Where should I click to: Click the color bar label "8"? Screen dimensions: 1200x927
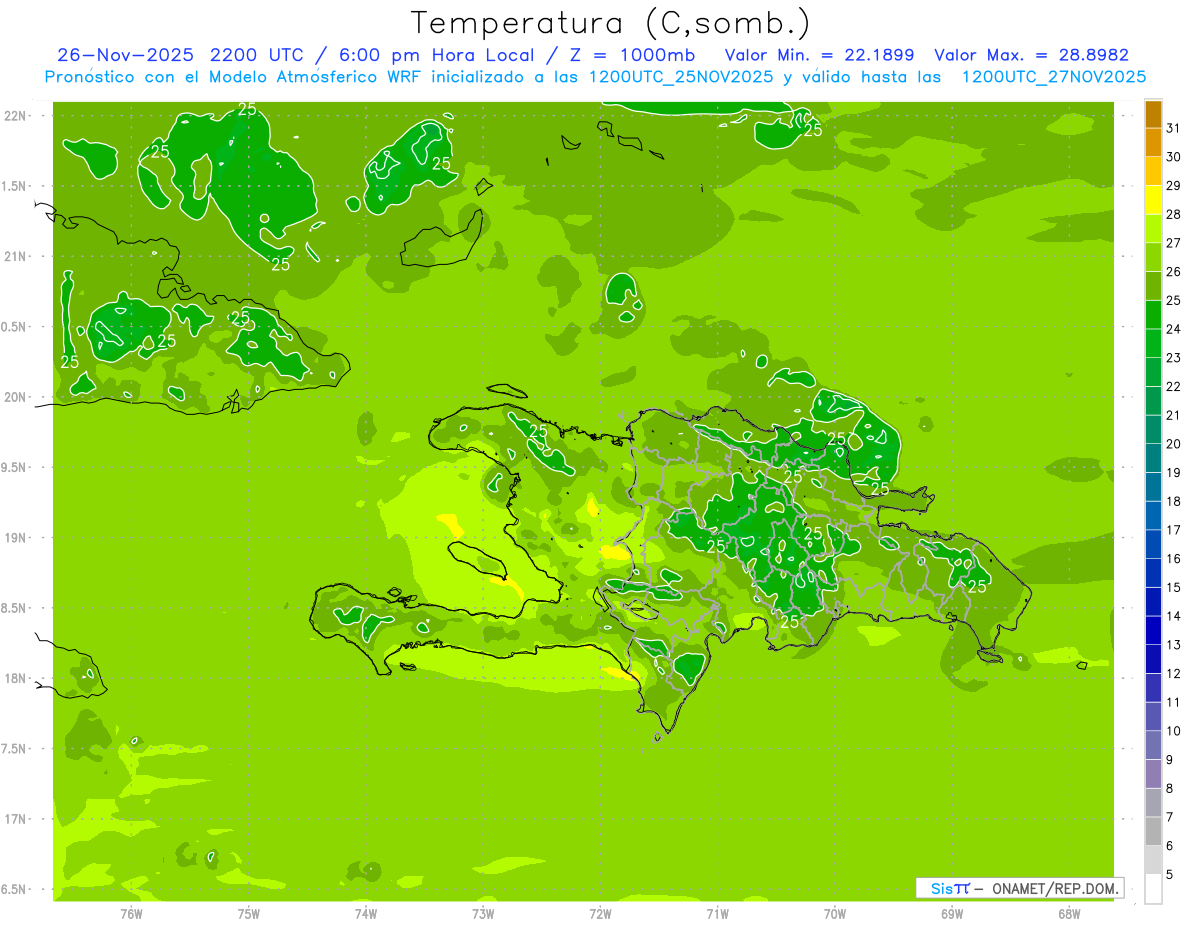pos(1170,789)
